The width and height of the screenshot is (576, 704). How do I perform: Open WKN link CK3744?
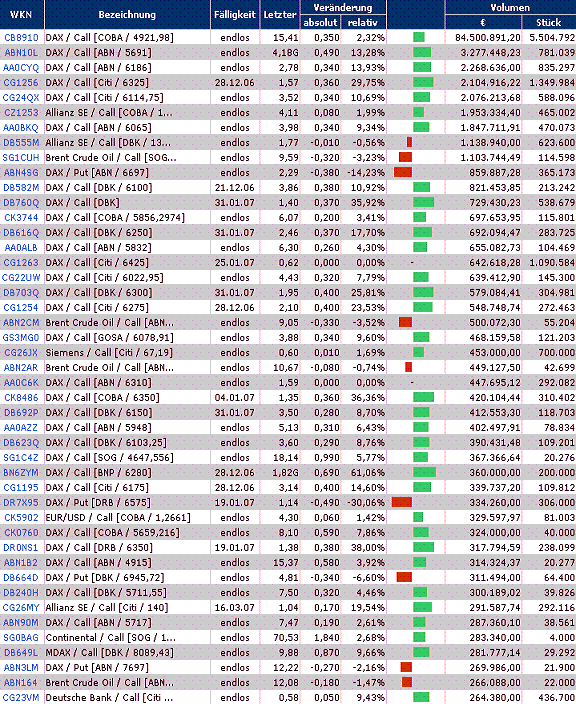tap(21, 218)
